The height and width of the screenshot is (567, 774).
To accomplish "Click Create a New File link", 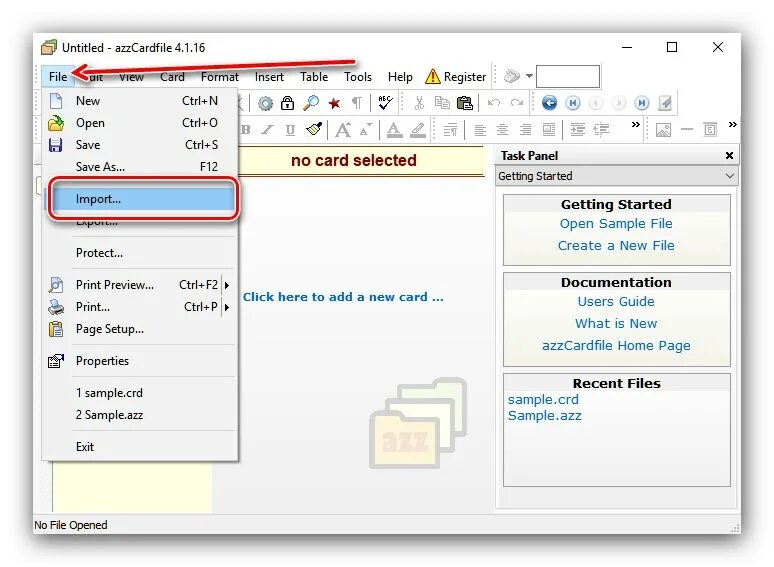I will 616,246.
